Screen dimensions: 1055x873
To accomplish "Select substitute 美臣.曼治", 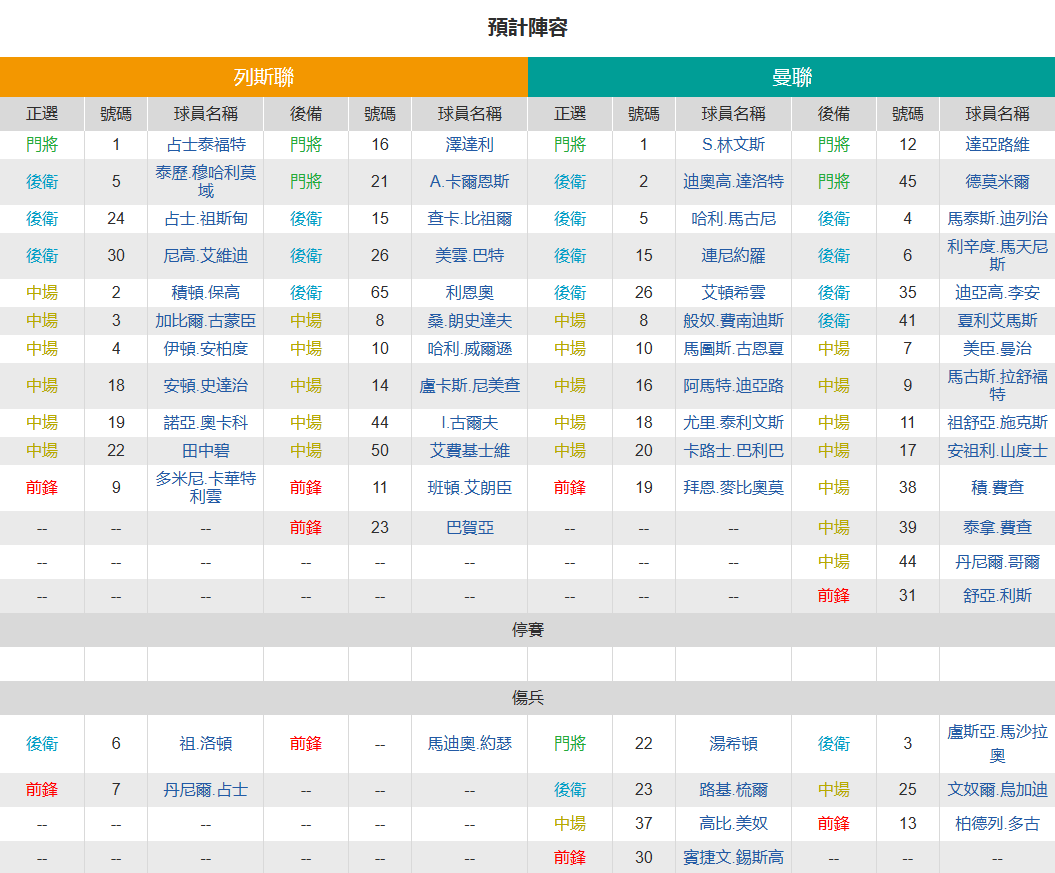I will point(997,348).
